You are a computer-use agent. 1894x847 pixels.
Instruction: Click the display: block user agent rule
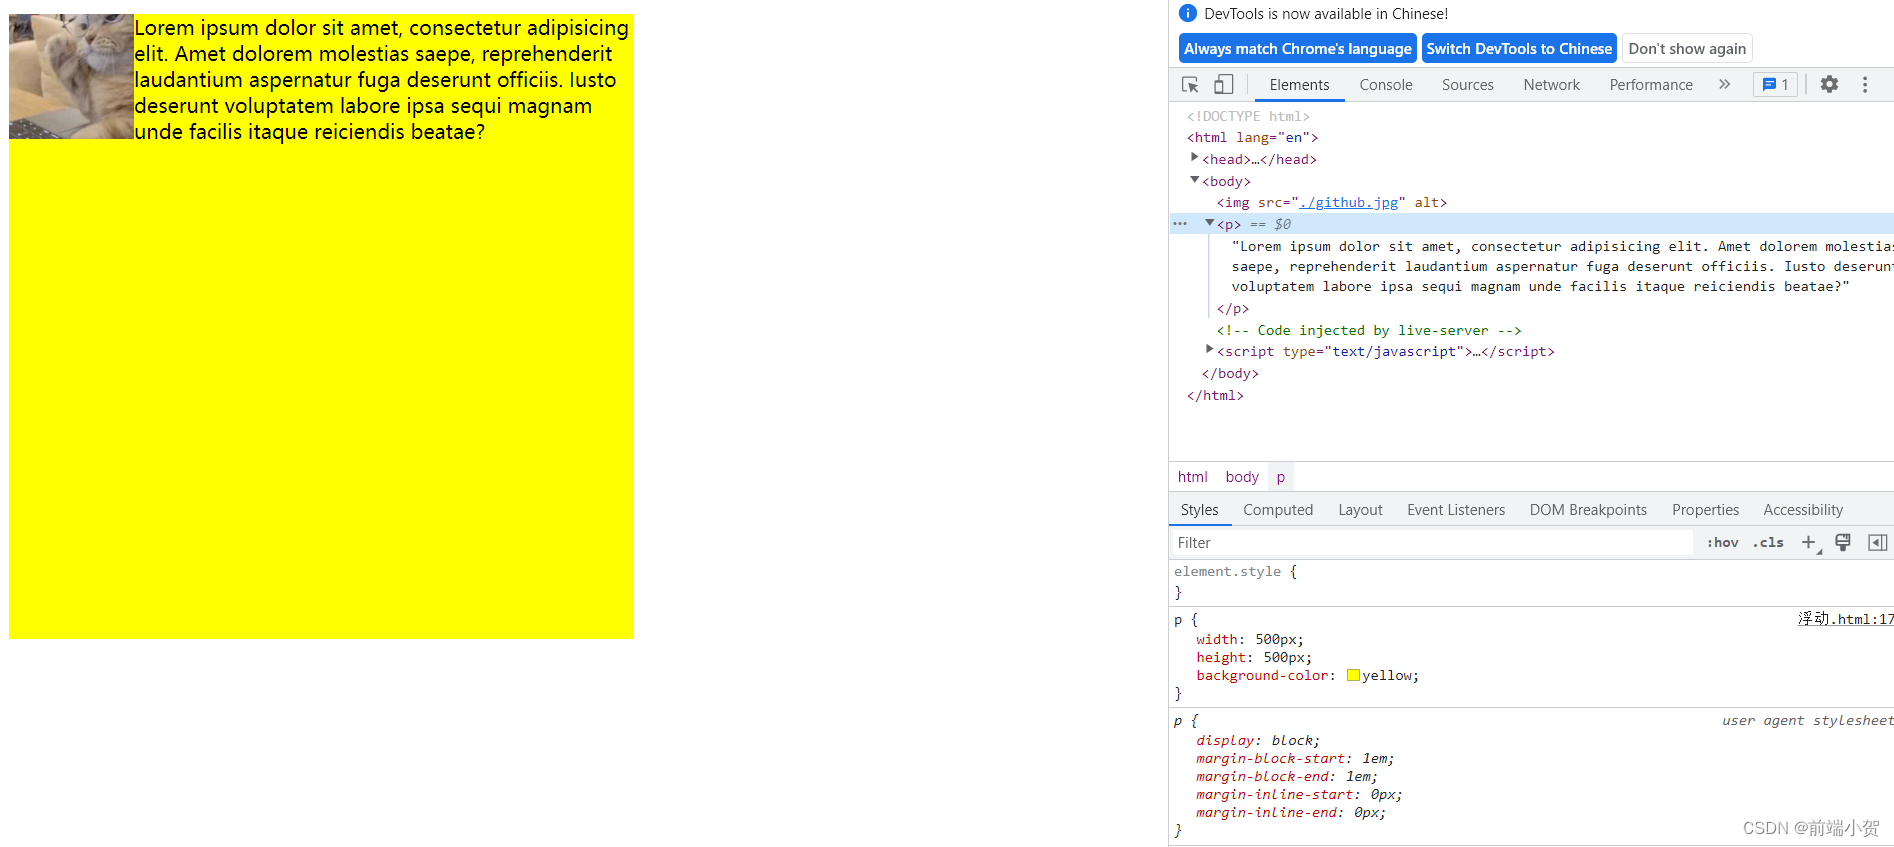1258,740
